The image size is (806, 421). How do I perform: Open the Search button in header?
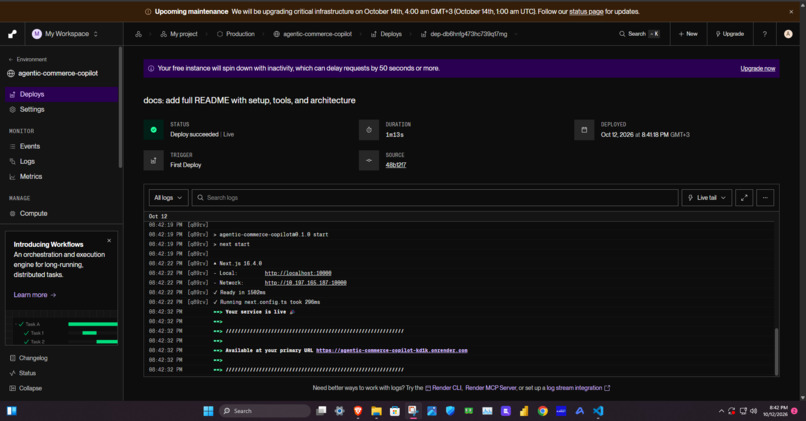click(x=639, y=34)
